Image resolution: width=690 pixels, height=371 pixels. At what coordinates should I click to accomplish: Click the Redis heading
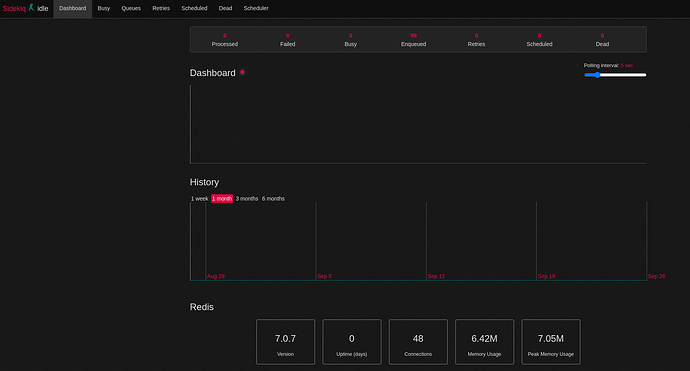point(202,307)
